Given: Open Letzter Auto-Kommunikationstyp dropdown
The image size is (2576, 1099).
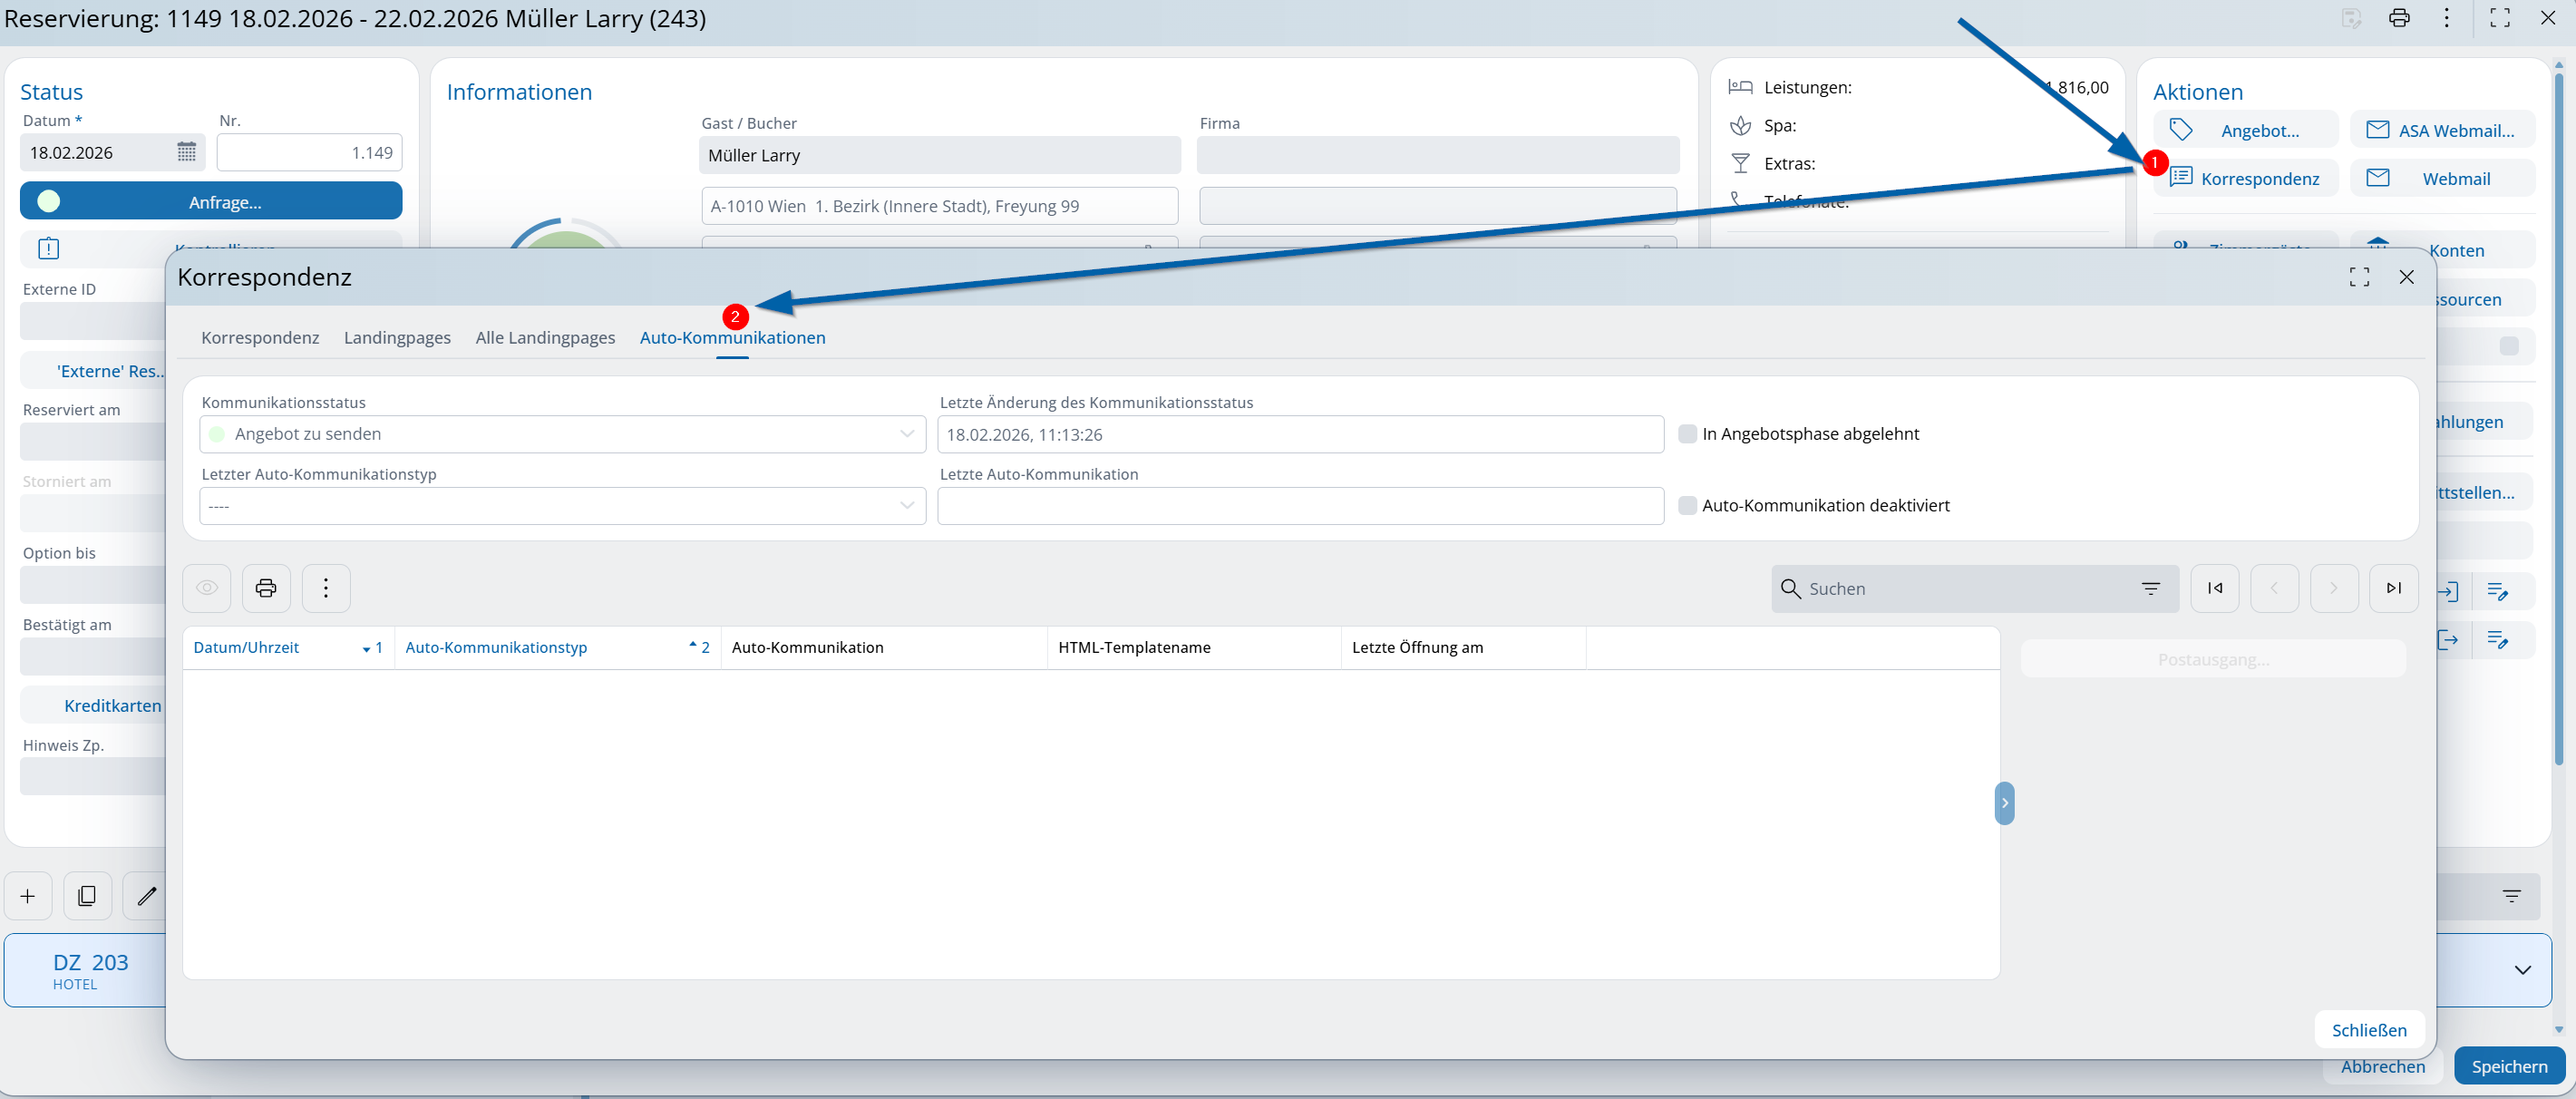Looking at the screenshot, I should pos(906,506).
